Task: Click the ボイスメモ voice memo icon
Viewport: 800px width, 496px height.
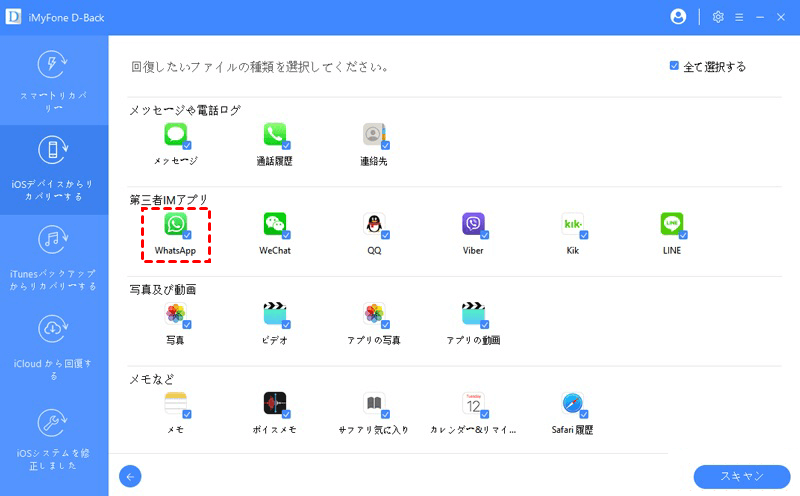Action: click(274, 403)
